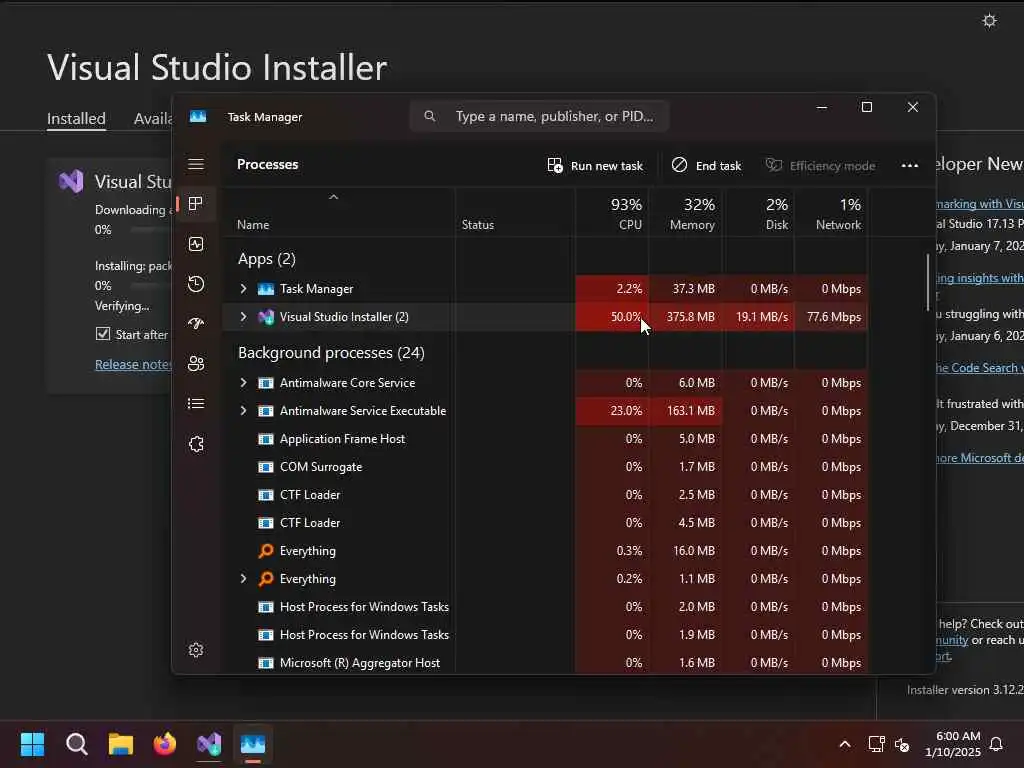Click Background processes (24) group header
This screenshot has height=768, width=1024.
331,353
